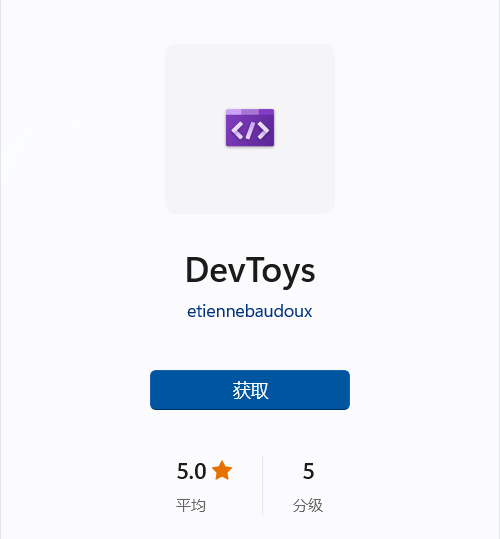Click the orange rating star
The height and width of the screenshot is (539, 500).
(222, 470)
